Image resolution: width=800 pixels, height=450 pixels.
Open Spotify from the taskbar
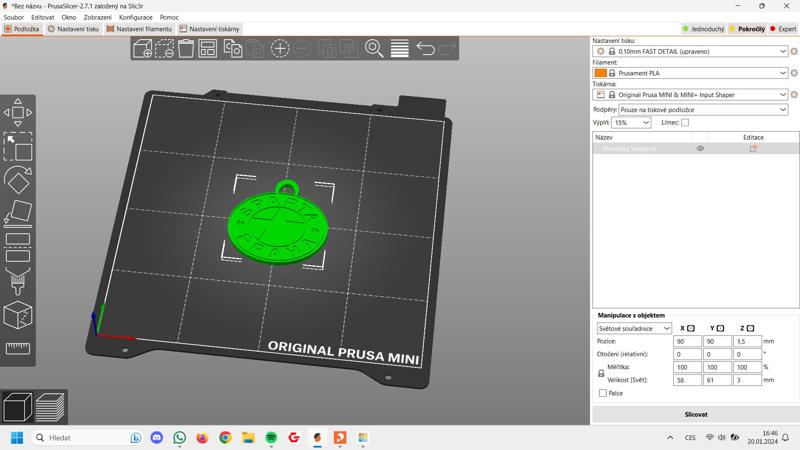point(271,438)
